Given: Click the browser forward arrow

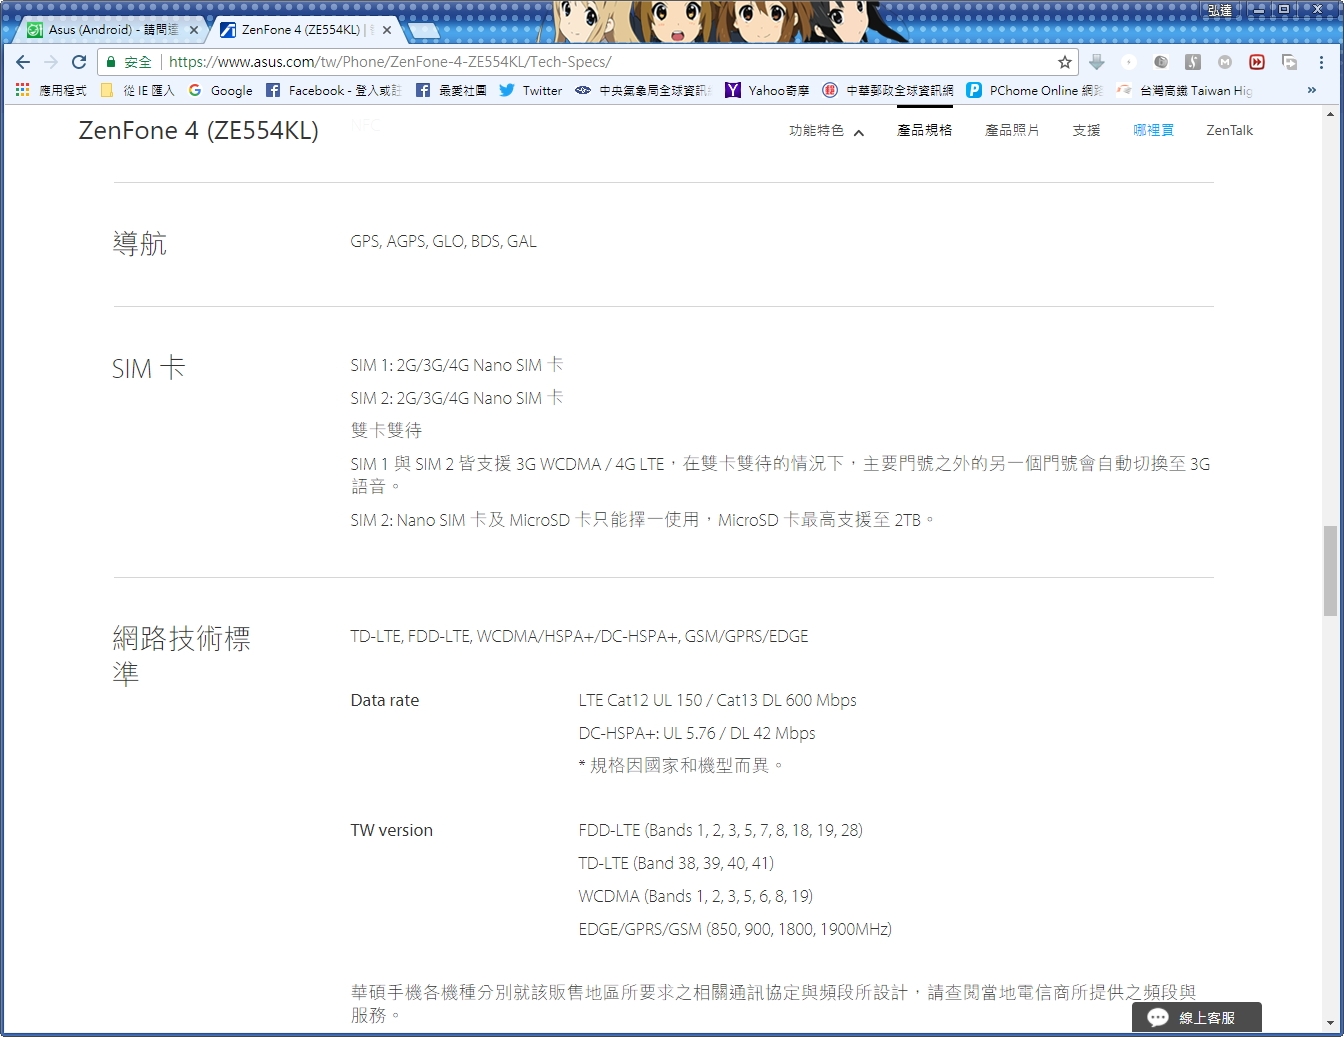Looking at the screenshot, I should tap(51, 62).
